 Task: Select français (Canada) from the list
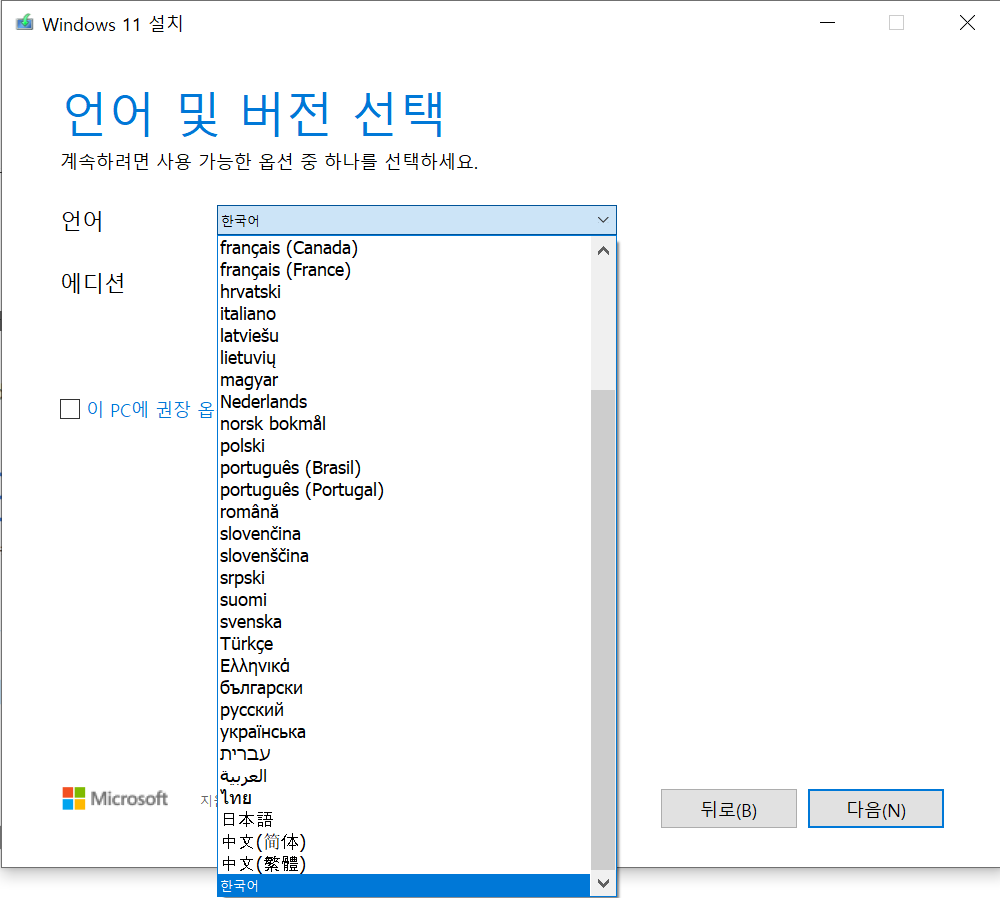[404, 247]
